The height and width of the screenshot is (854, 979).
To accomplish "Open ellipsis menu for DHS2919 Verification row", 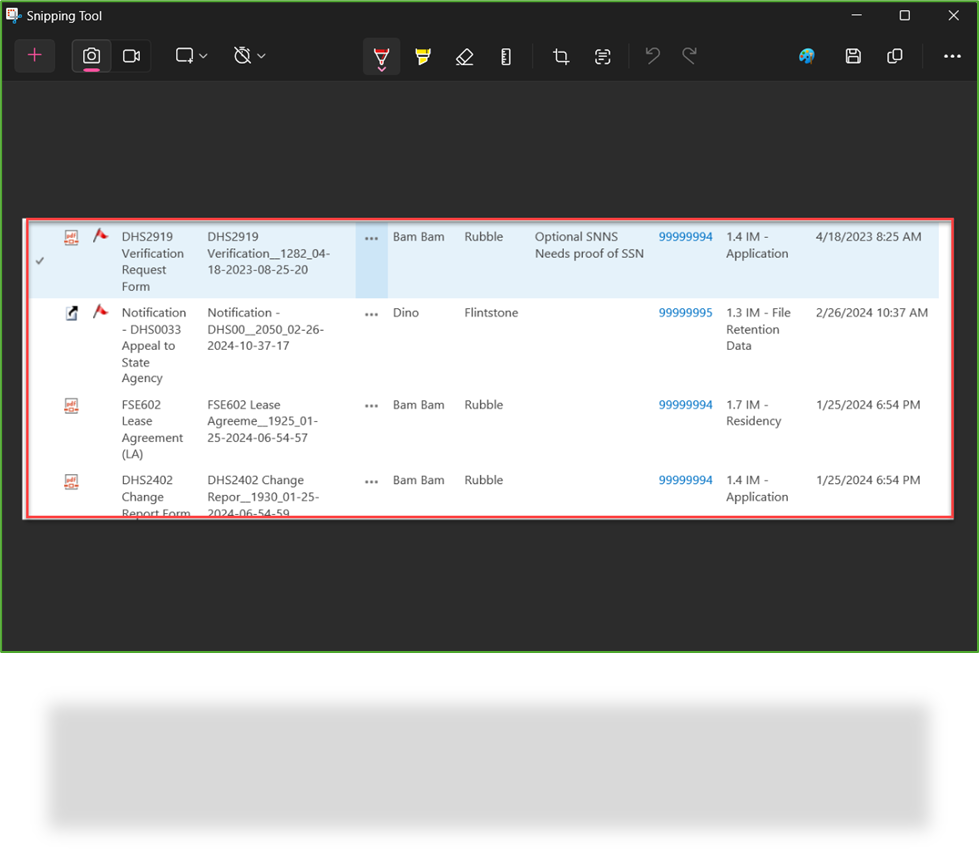I will coord(371,238).
